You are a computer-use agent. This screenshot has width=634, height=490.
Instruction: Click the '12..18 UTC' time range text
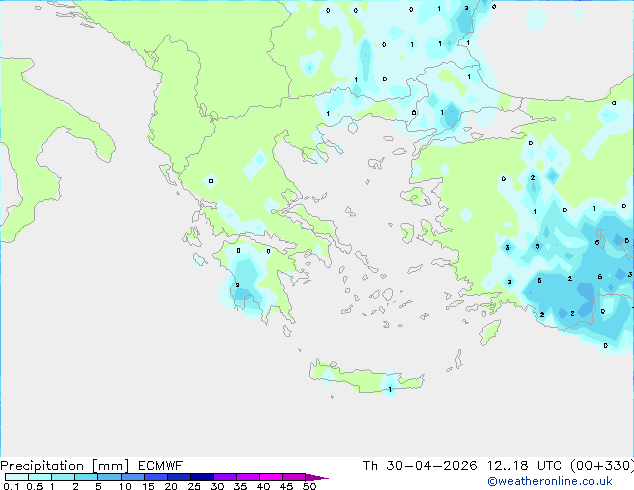click(524, 466)
